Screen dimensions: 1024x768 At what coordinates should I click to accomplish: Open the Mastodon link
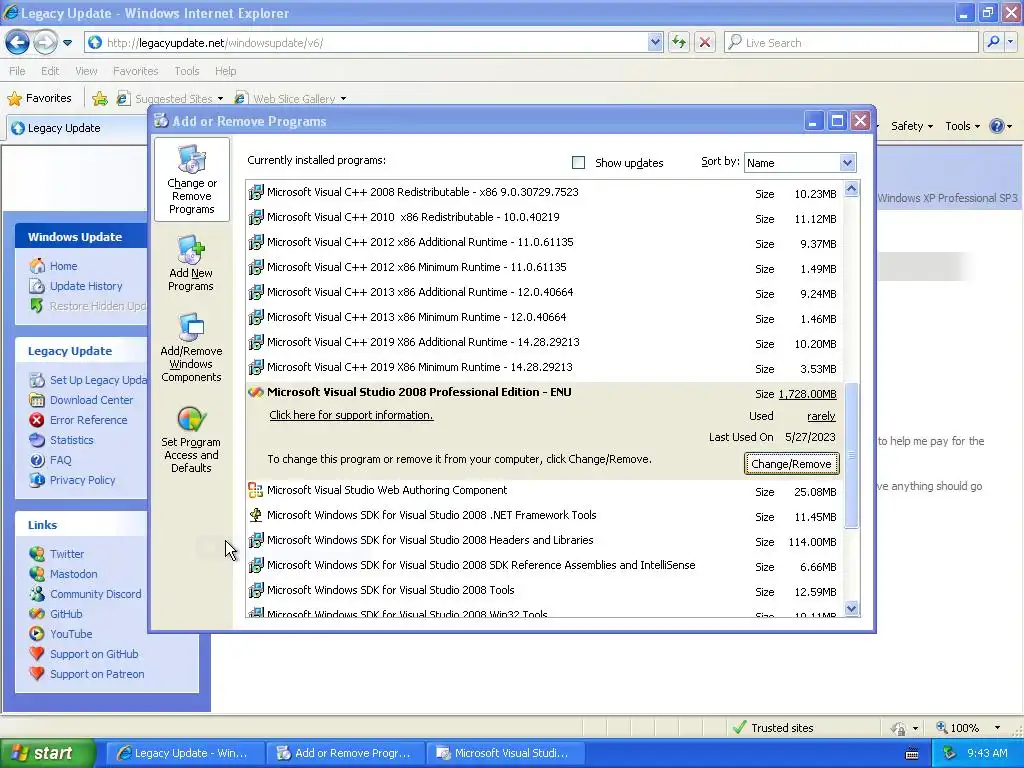73,574
